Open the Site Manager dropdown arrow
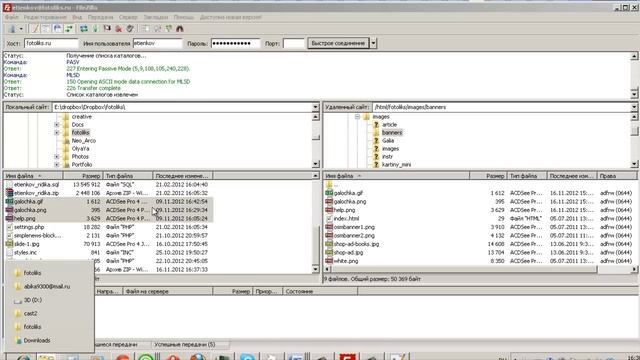The height and width of the screenshot is (360, 640). [21, 29]
